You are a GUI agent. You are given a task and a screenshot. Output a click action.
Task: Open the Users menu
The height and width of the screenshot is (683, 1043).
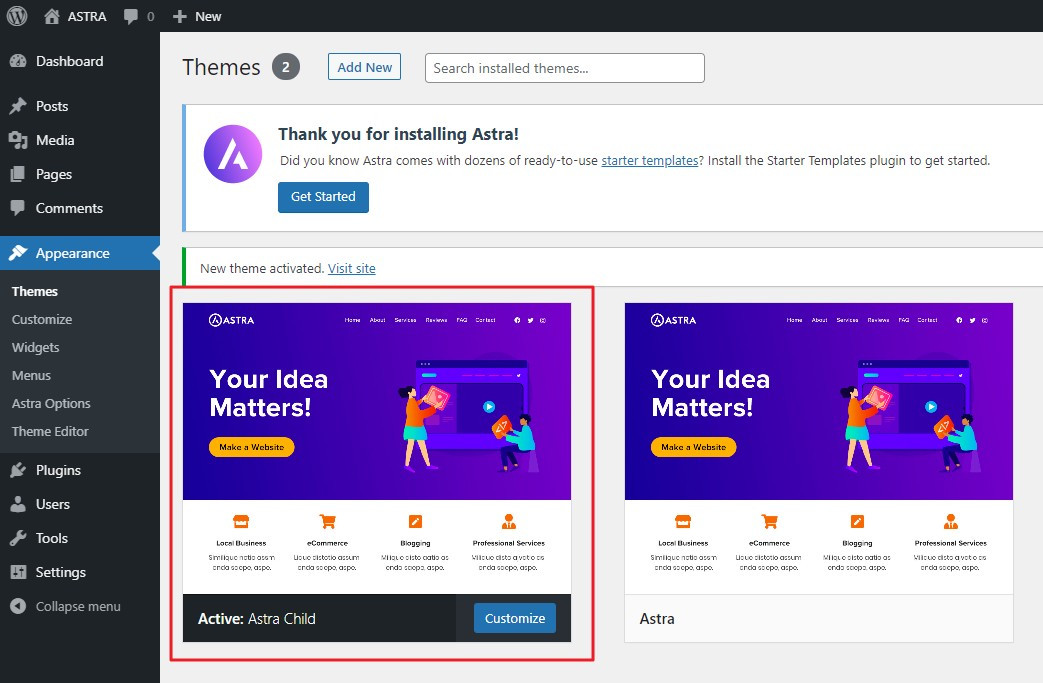pos(80,504)
